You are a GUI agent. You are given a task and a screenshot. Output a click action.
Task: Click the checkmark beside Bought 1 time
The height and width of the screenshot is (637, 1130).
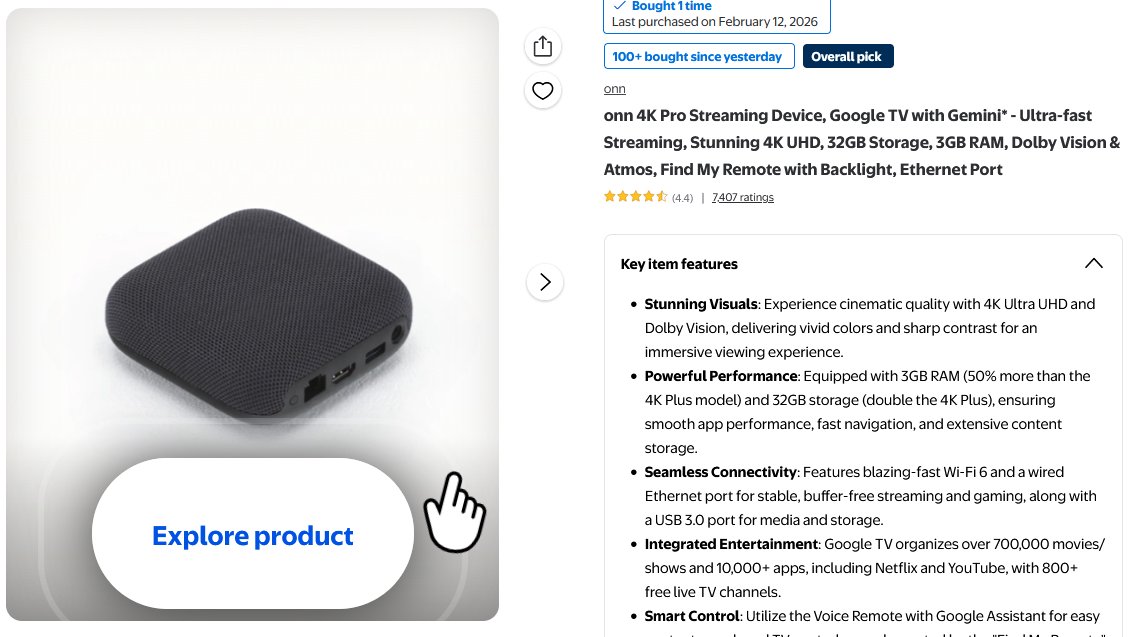pos(620,6)
